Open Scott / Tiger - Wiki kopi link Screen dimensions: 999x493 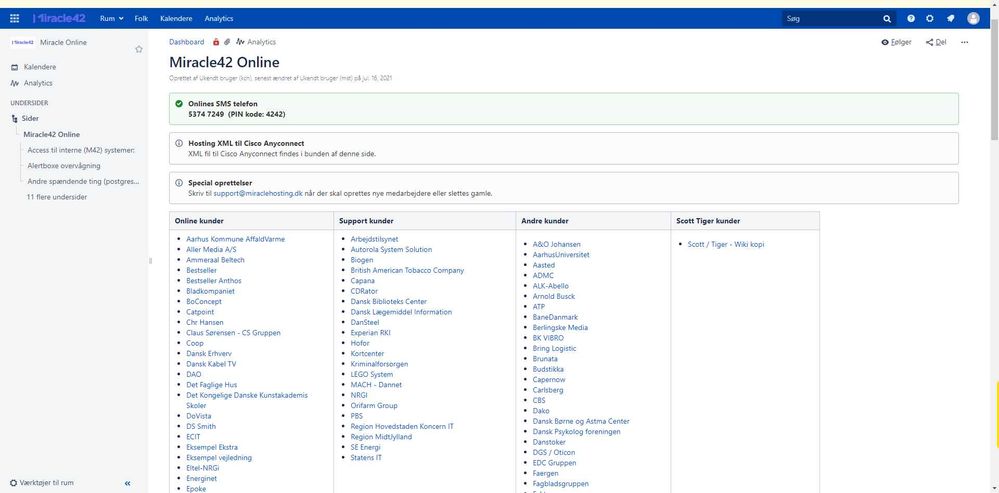click(726, 244)
